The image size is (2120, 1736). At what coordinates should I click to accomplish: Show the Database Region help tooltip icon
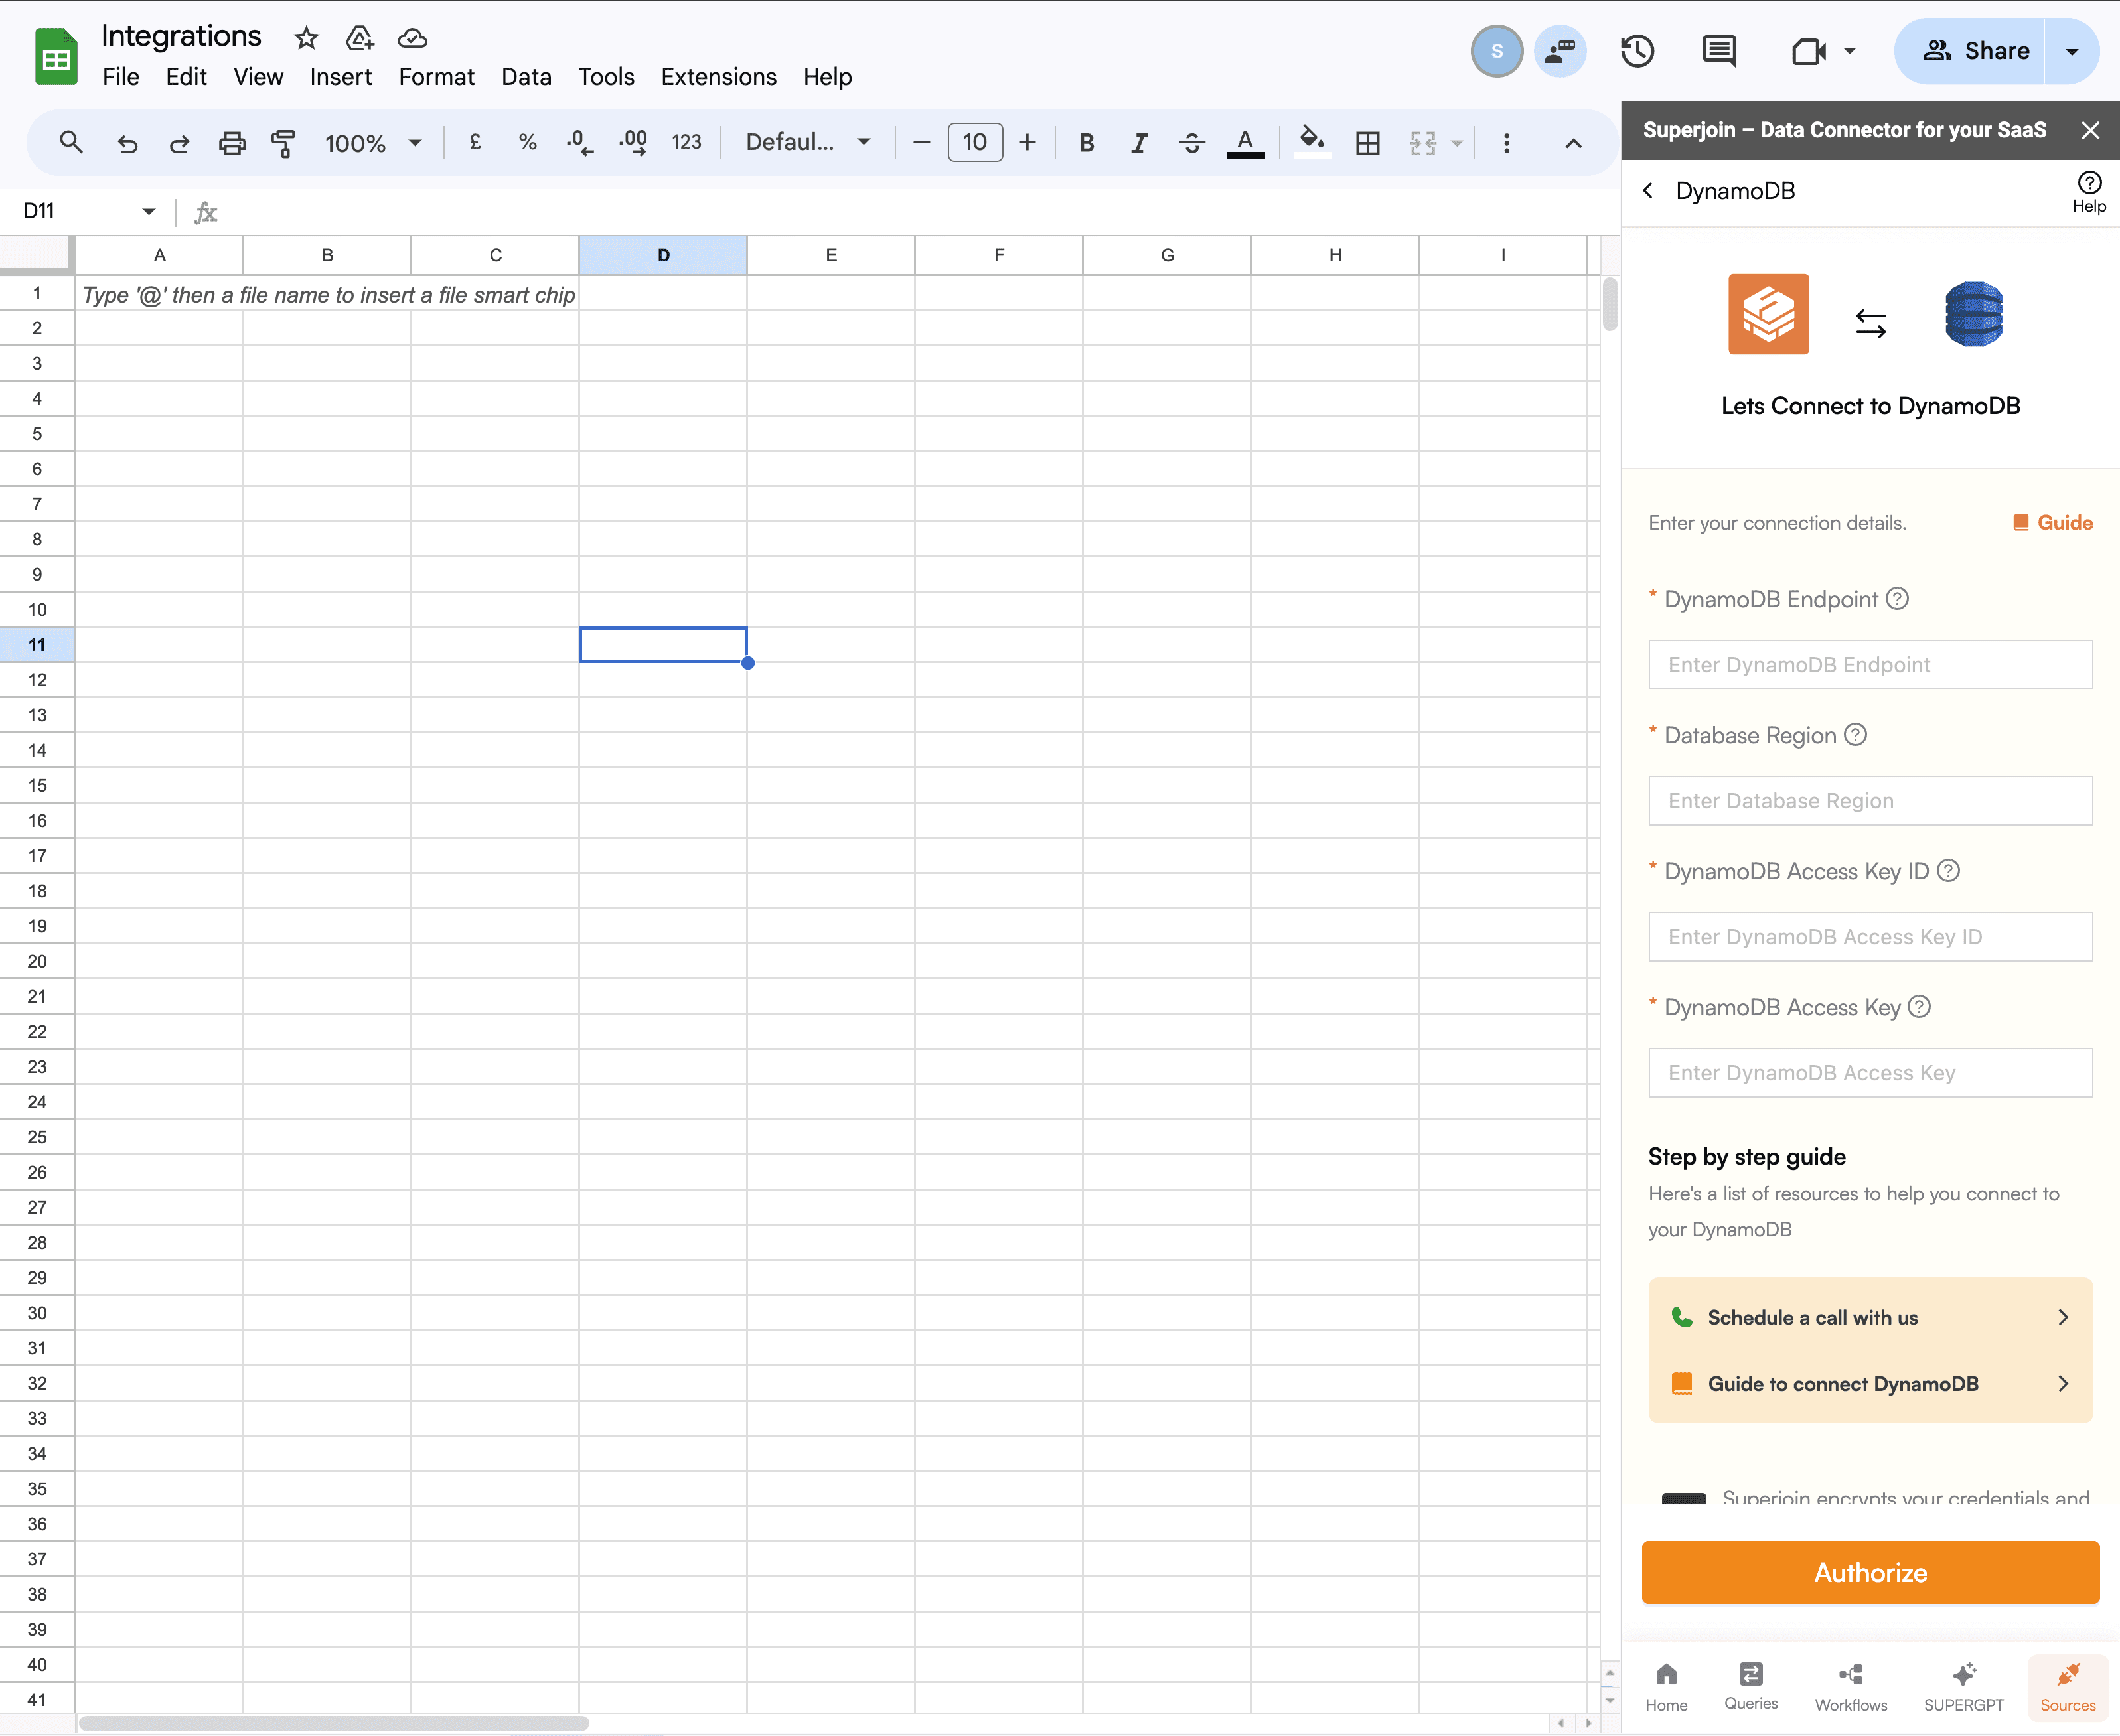pyautogui.click(x=1855, y=734)
